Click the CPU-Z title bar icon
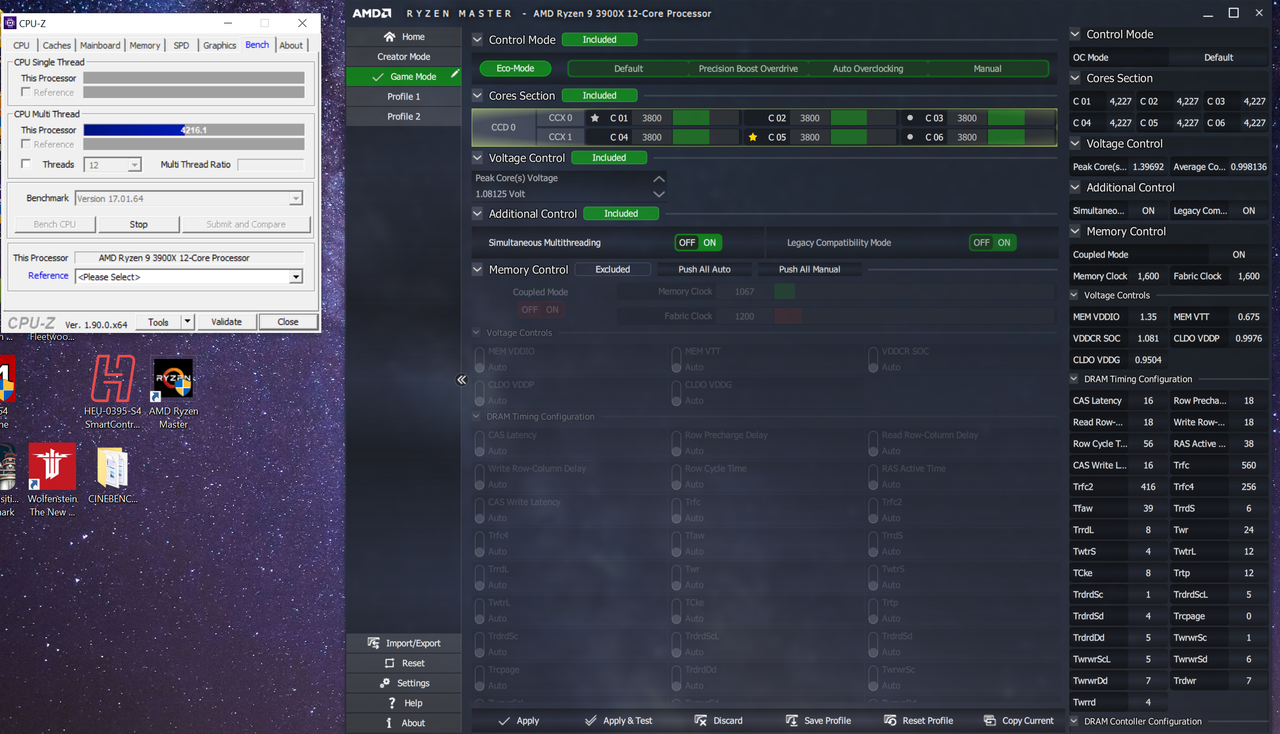The height and width of the screenshot is (734, 1280). [x=11, y=23]
